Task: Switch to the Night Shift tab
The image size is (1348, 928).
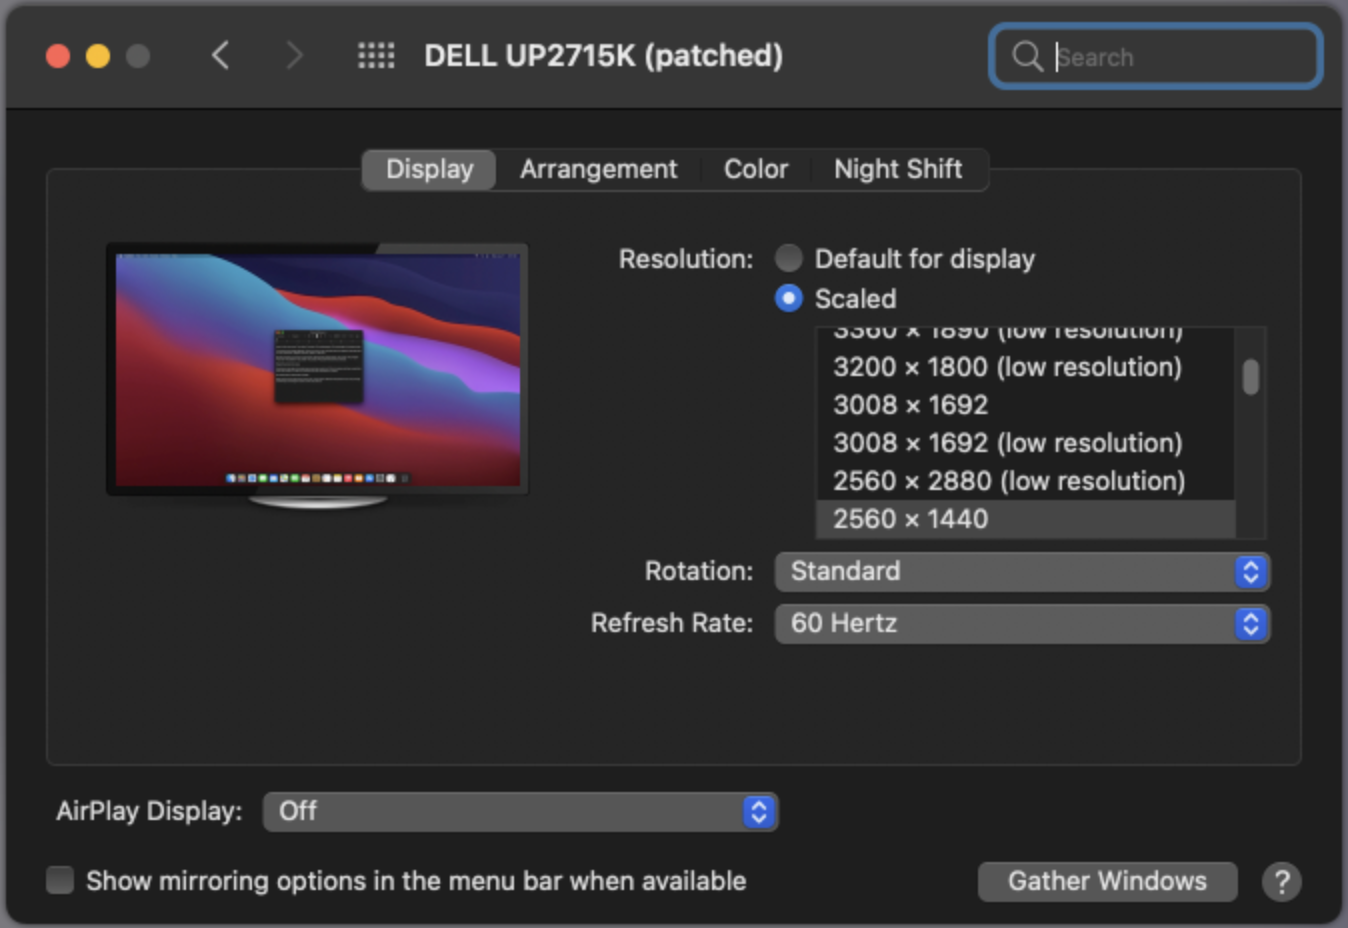Action: pos(898,169)
